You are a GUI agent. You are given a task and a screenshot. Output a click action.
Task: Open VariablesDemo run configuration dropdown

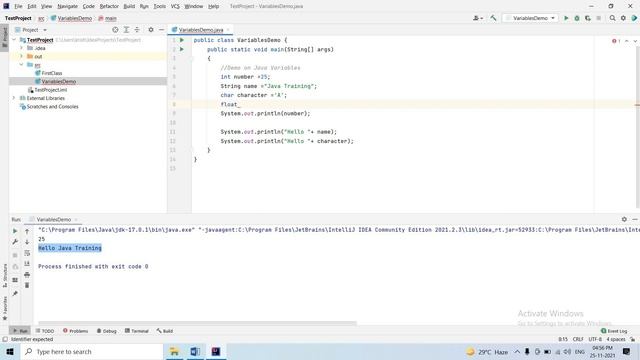tap(530, 18)
